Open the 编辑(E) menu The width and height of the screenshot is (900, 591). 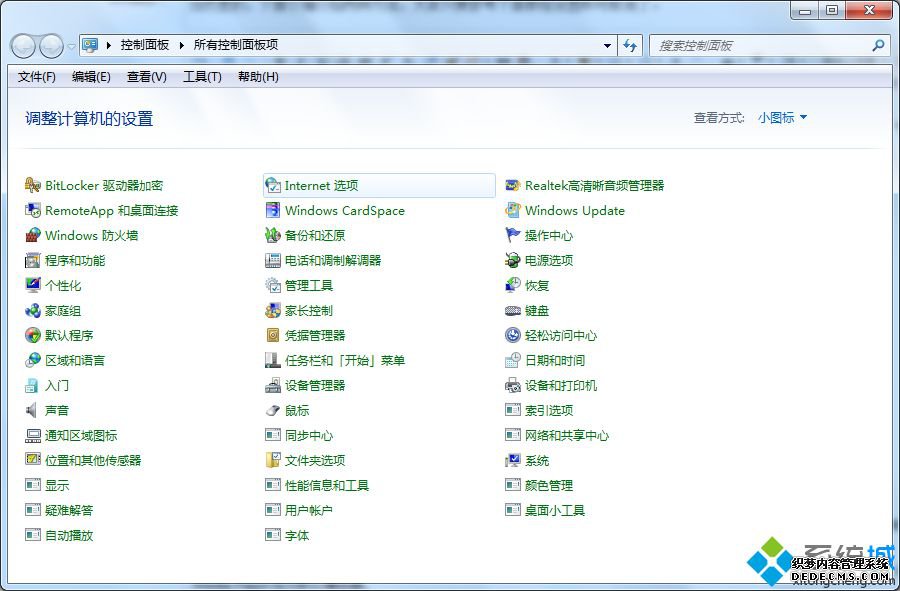(91, 77)
